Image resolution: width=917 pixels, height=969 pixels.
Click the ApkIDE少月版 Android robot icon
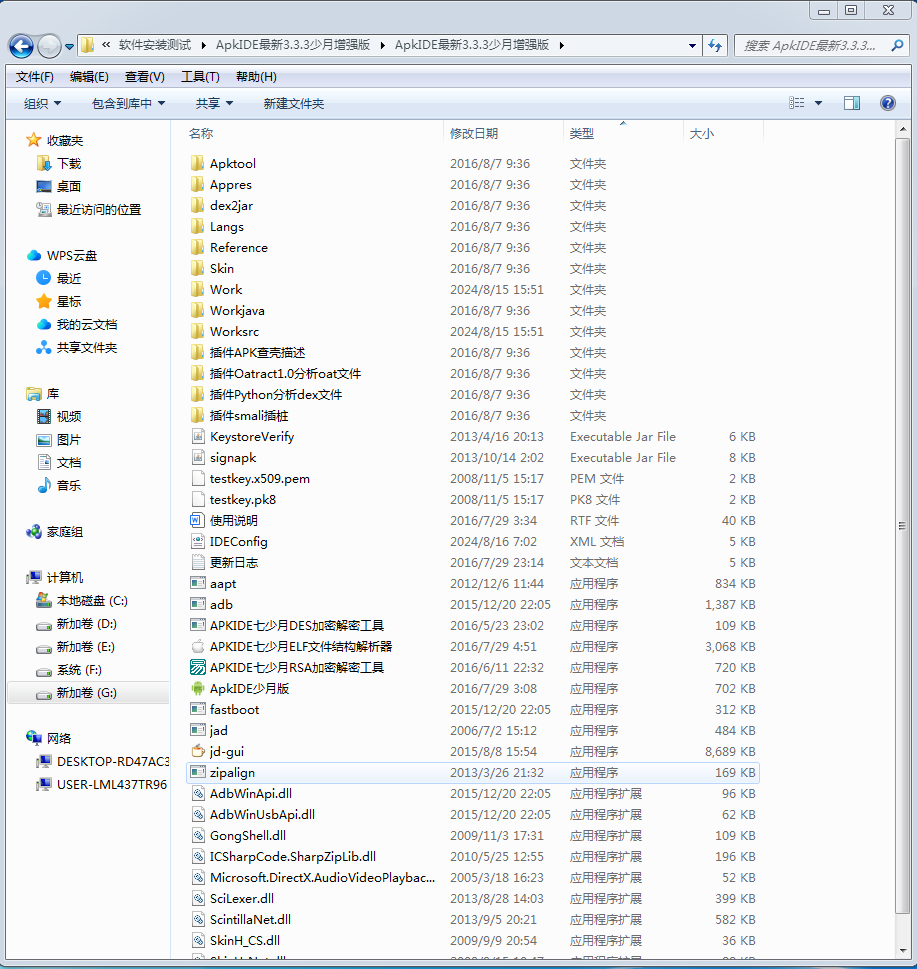(197, 688)
